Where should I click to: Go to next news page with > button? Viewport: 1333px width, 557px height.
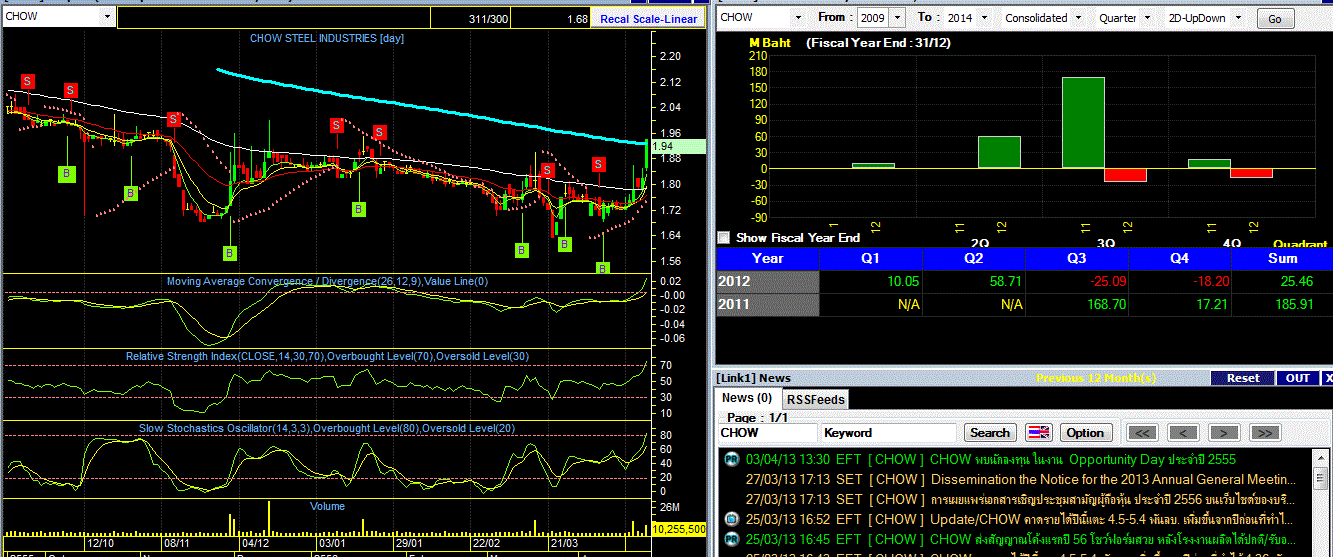point(1224,433)
